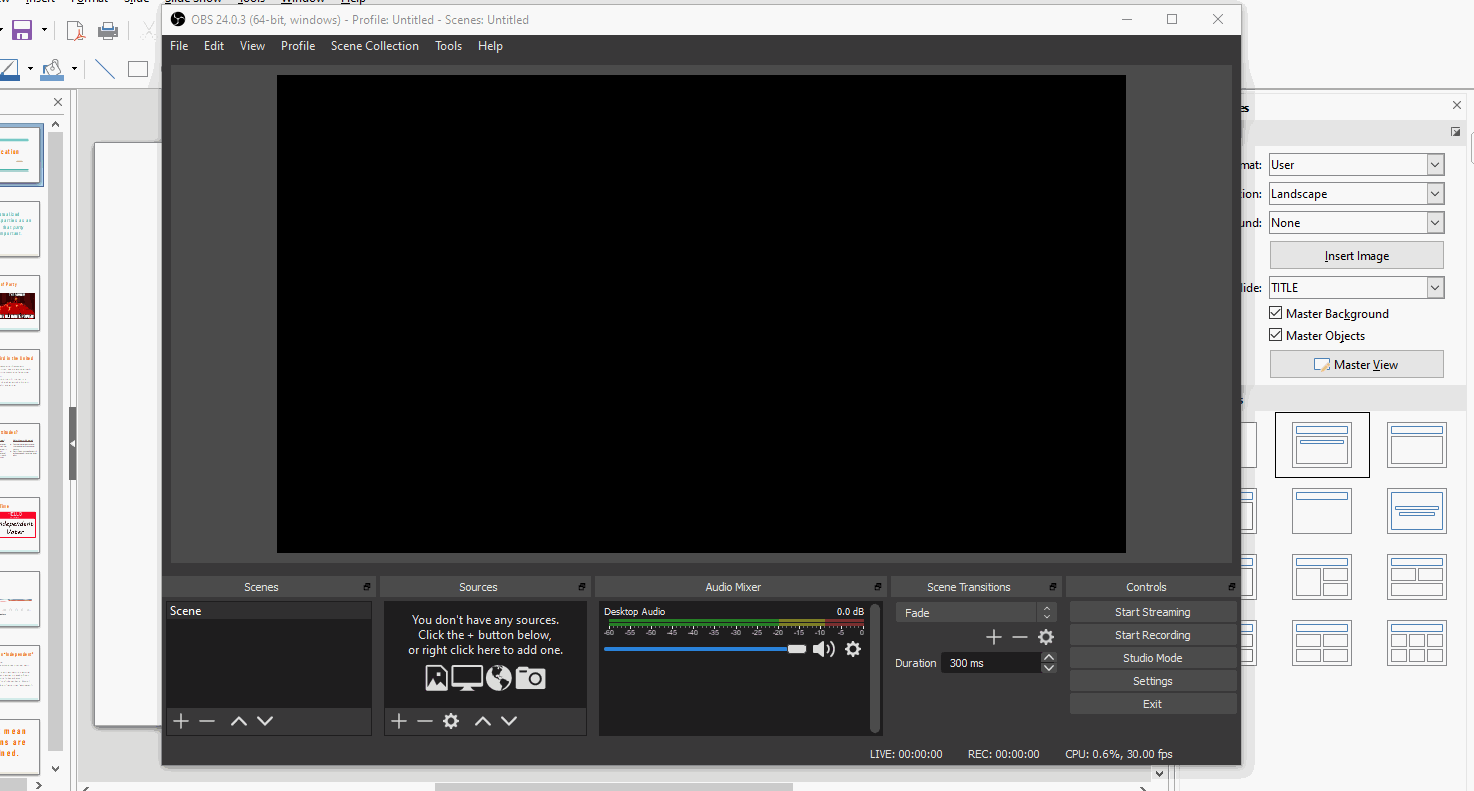Toggle the Master Background checkbox
This screenshot has width=1474, height=791.
pos(1276,313)
